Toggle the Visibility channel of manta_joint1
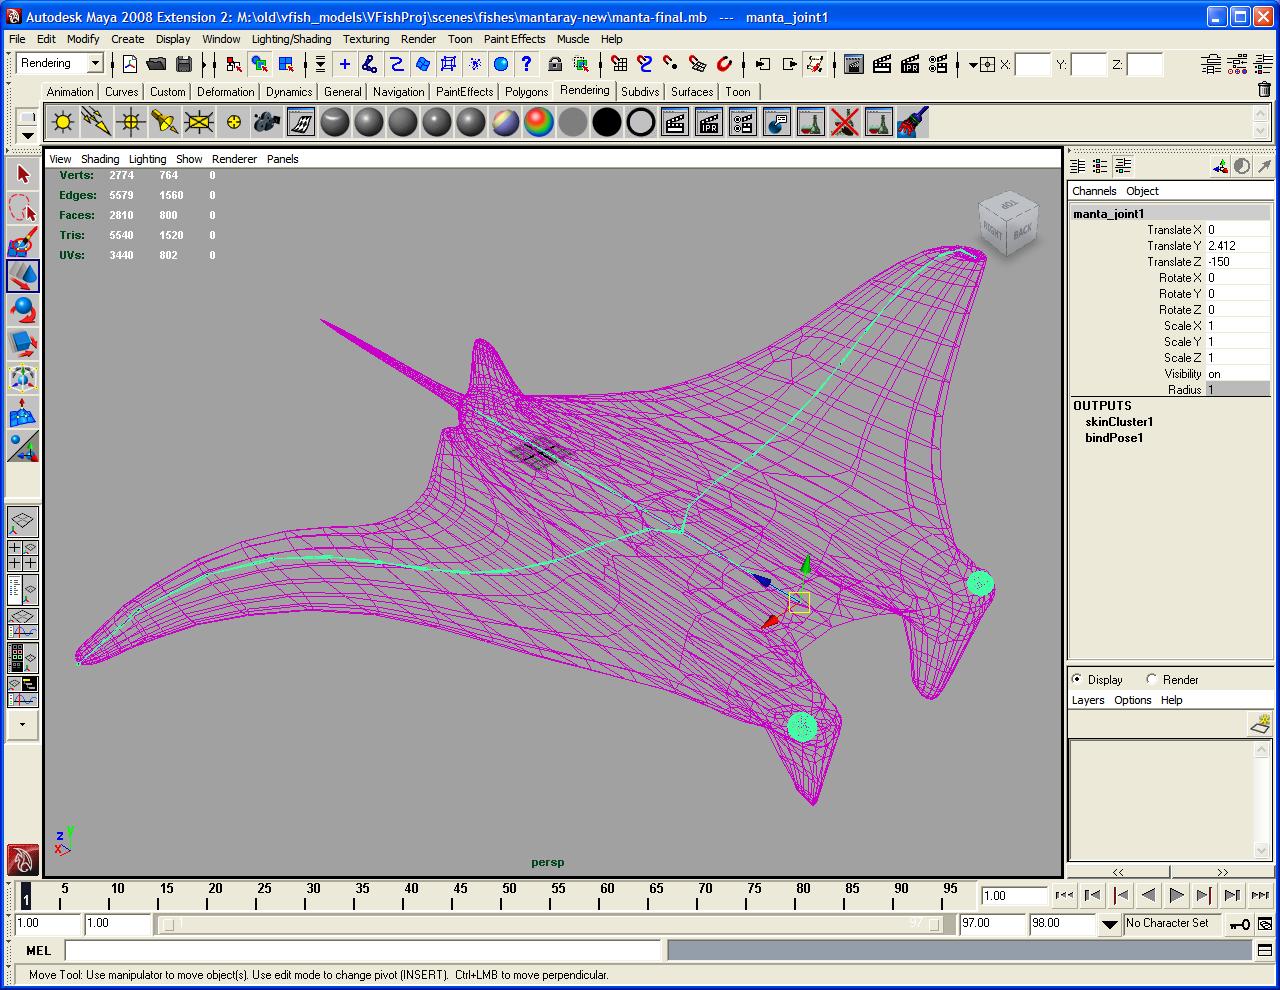The image size is (1280, 990). [x=1225, y=373]
